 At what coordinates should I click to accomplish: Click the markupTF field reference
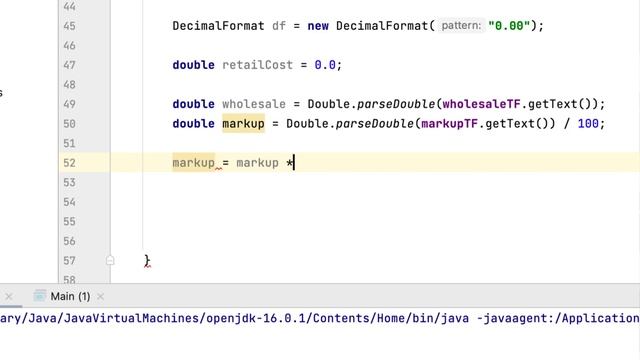(449, 124)
